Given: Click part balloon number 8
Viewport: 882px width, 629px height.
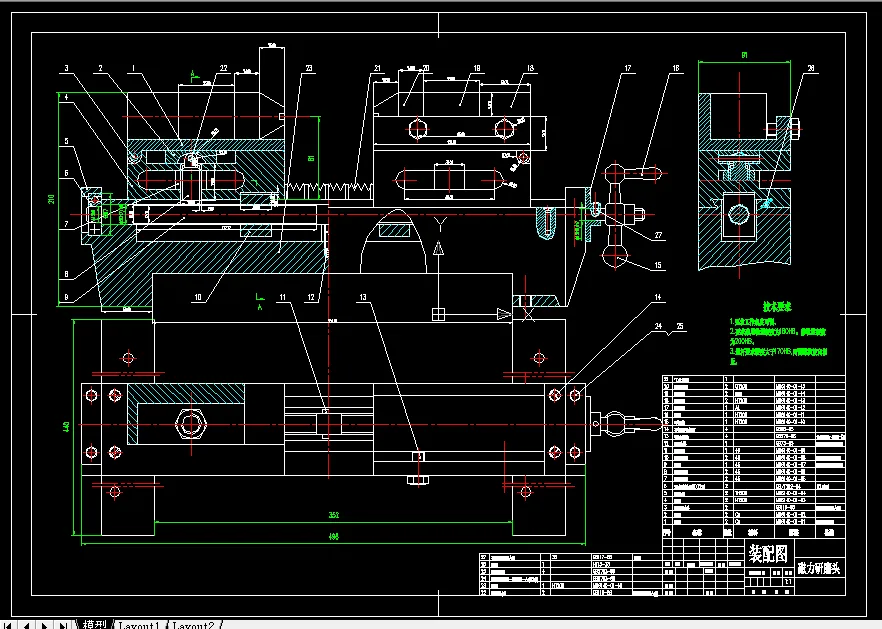Looking at the screenshot, I should click(66, 274).
